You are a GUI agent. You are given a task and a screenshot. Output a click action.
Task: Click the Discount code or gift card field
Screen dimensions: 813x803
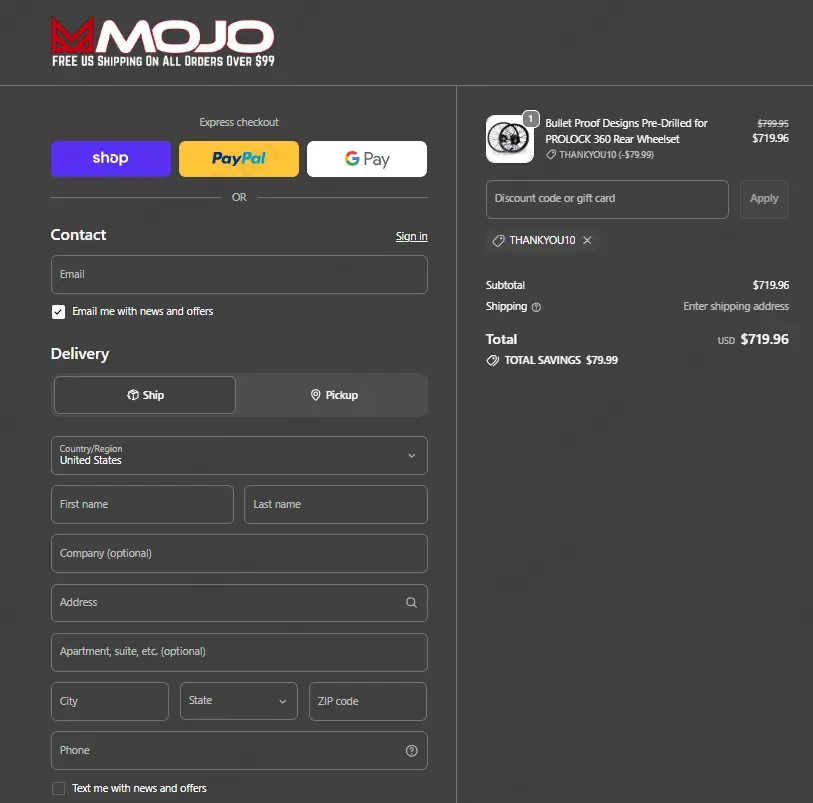(x=607, y=199)
